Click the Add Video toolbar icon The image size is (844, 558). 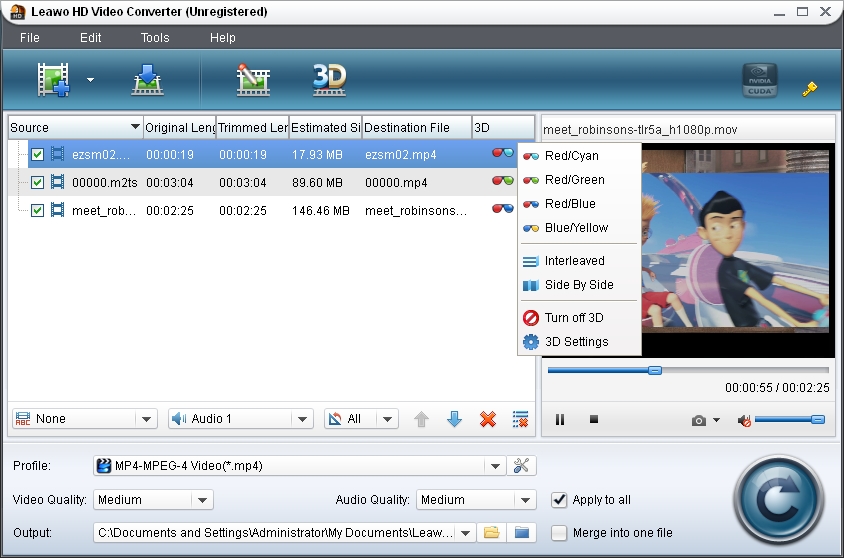click(x=53, y=80)
